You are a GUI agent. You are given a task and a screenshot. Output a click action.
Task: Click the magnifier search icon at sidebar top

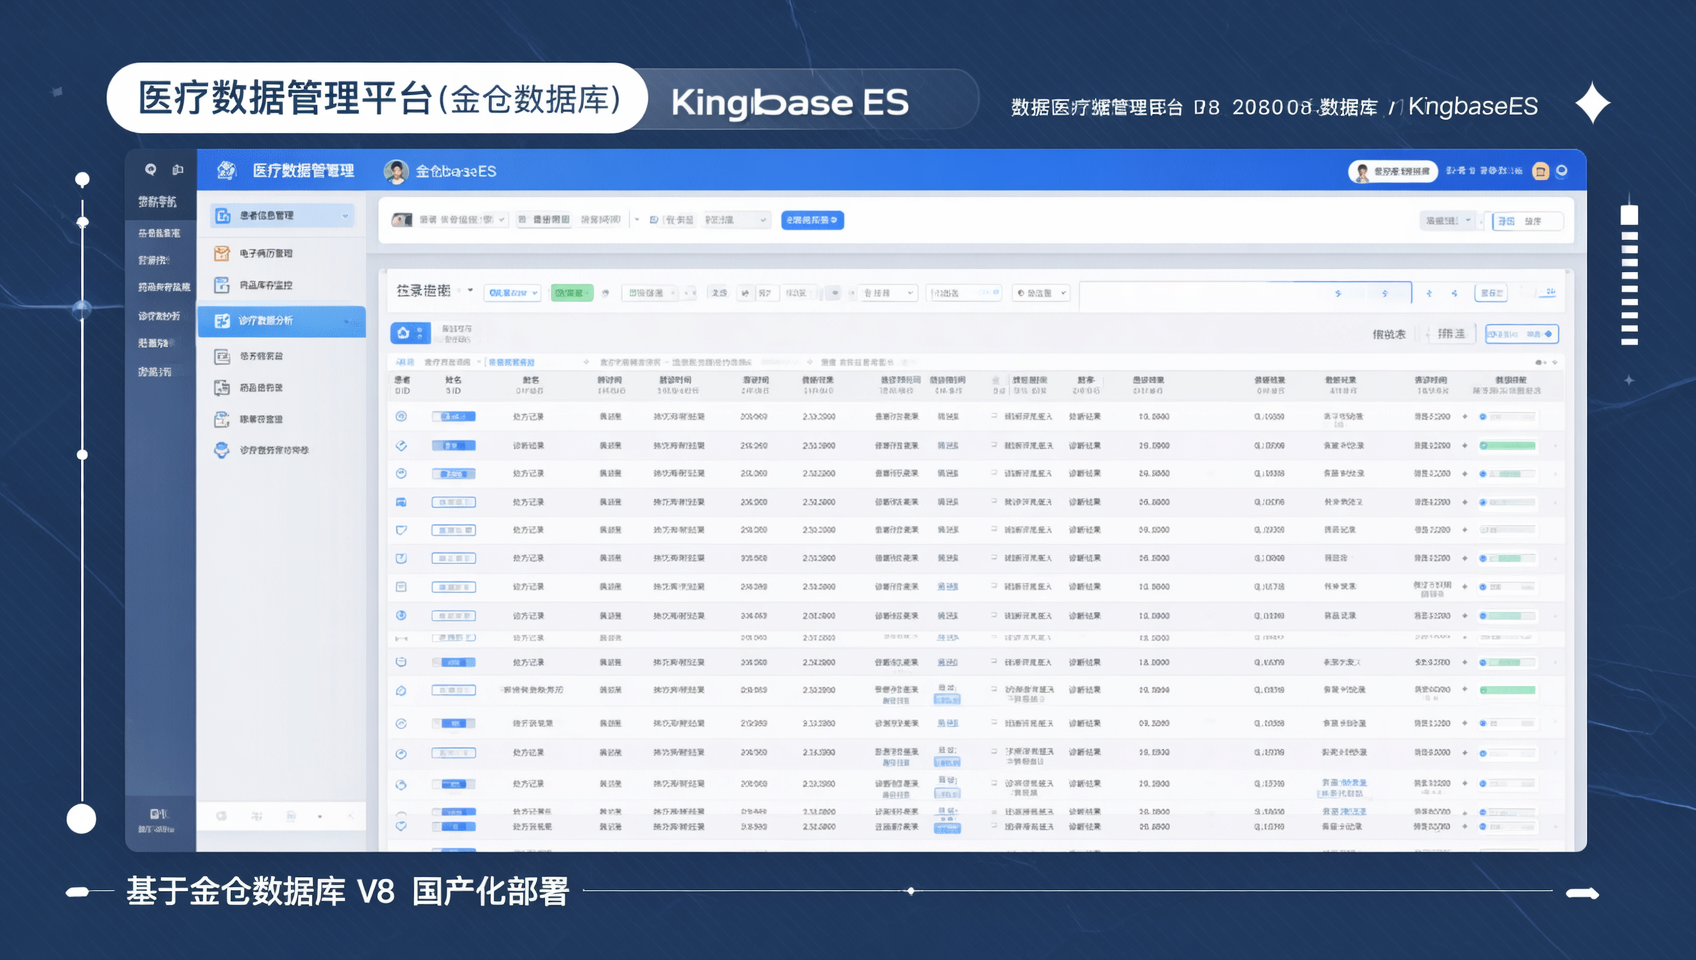(x=150, y=168)
